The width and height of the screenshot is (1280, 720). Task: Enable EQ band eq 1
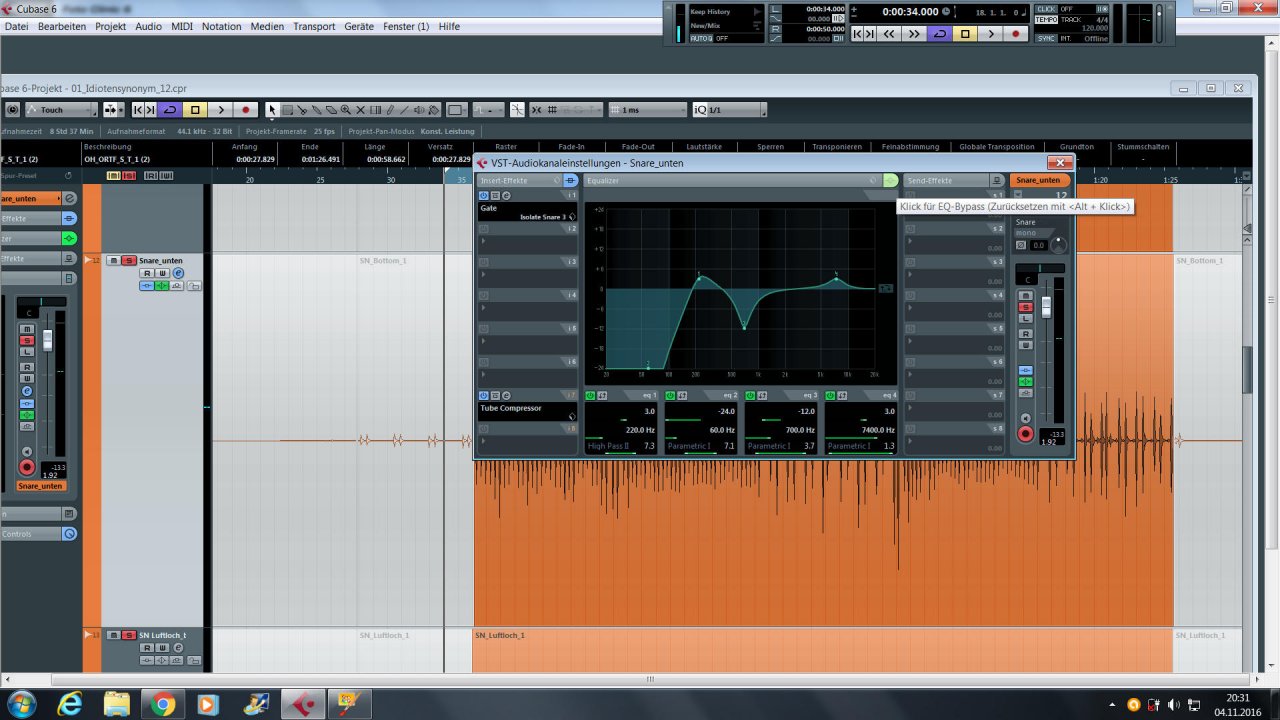[591, 396]
